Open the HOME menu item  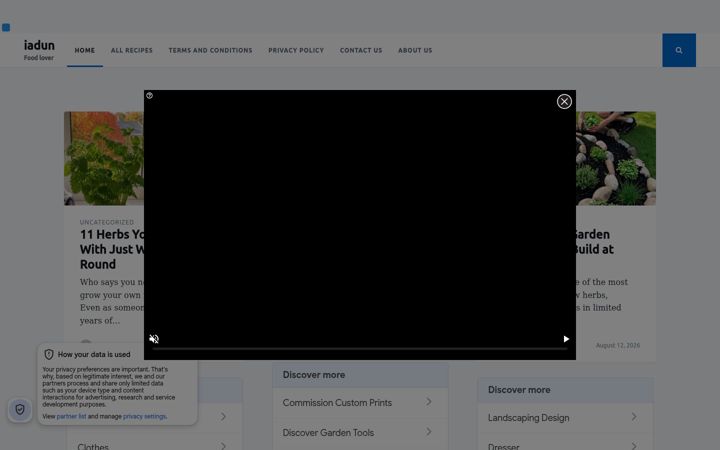(84, 50)
